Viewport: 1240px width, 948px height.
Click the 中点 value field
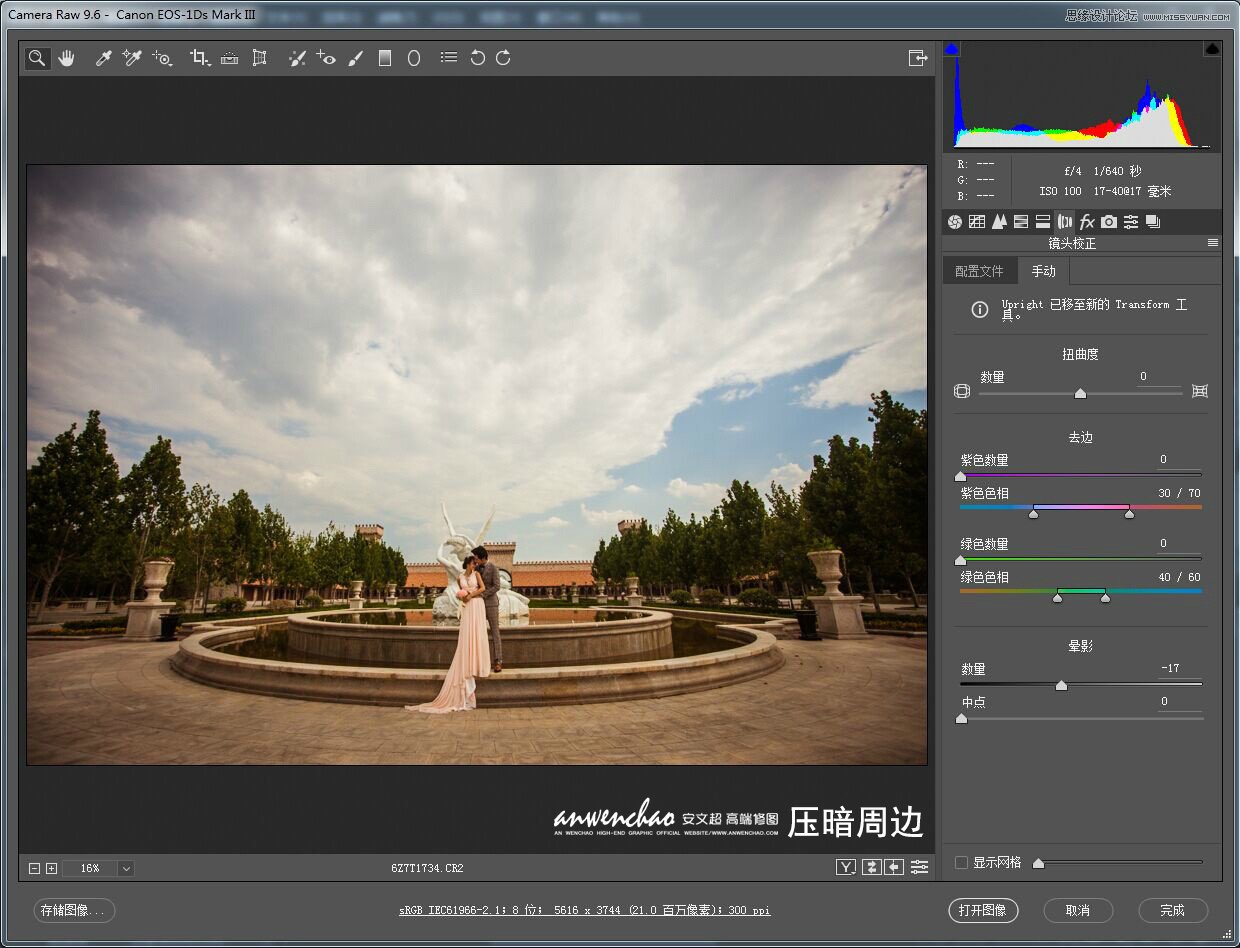(1179, 702)
